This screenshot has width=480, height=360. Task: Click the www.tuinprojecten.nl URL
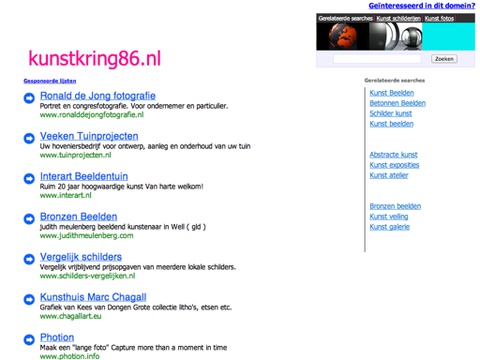(x=75, y=155)
